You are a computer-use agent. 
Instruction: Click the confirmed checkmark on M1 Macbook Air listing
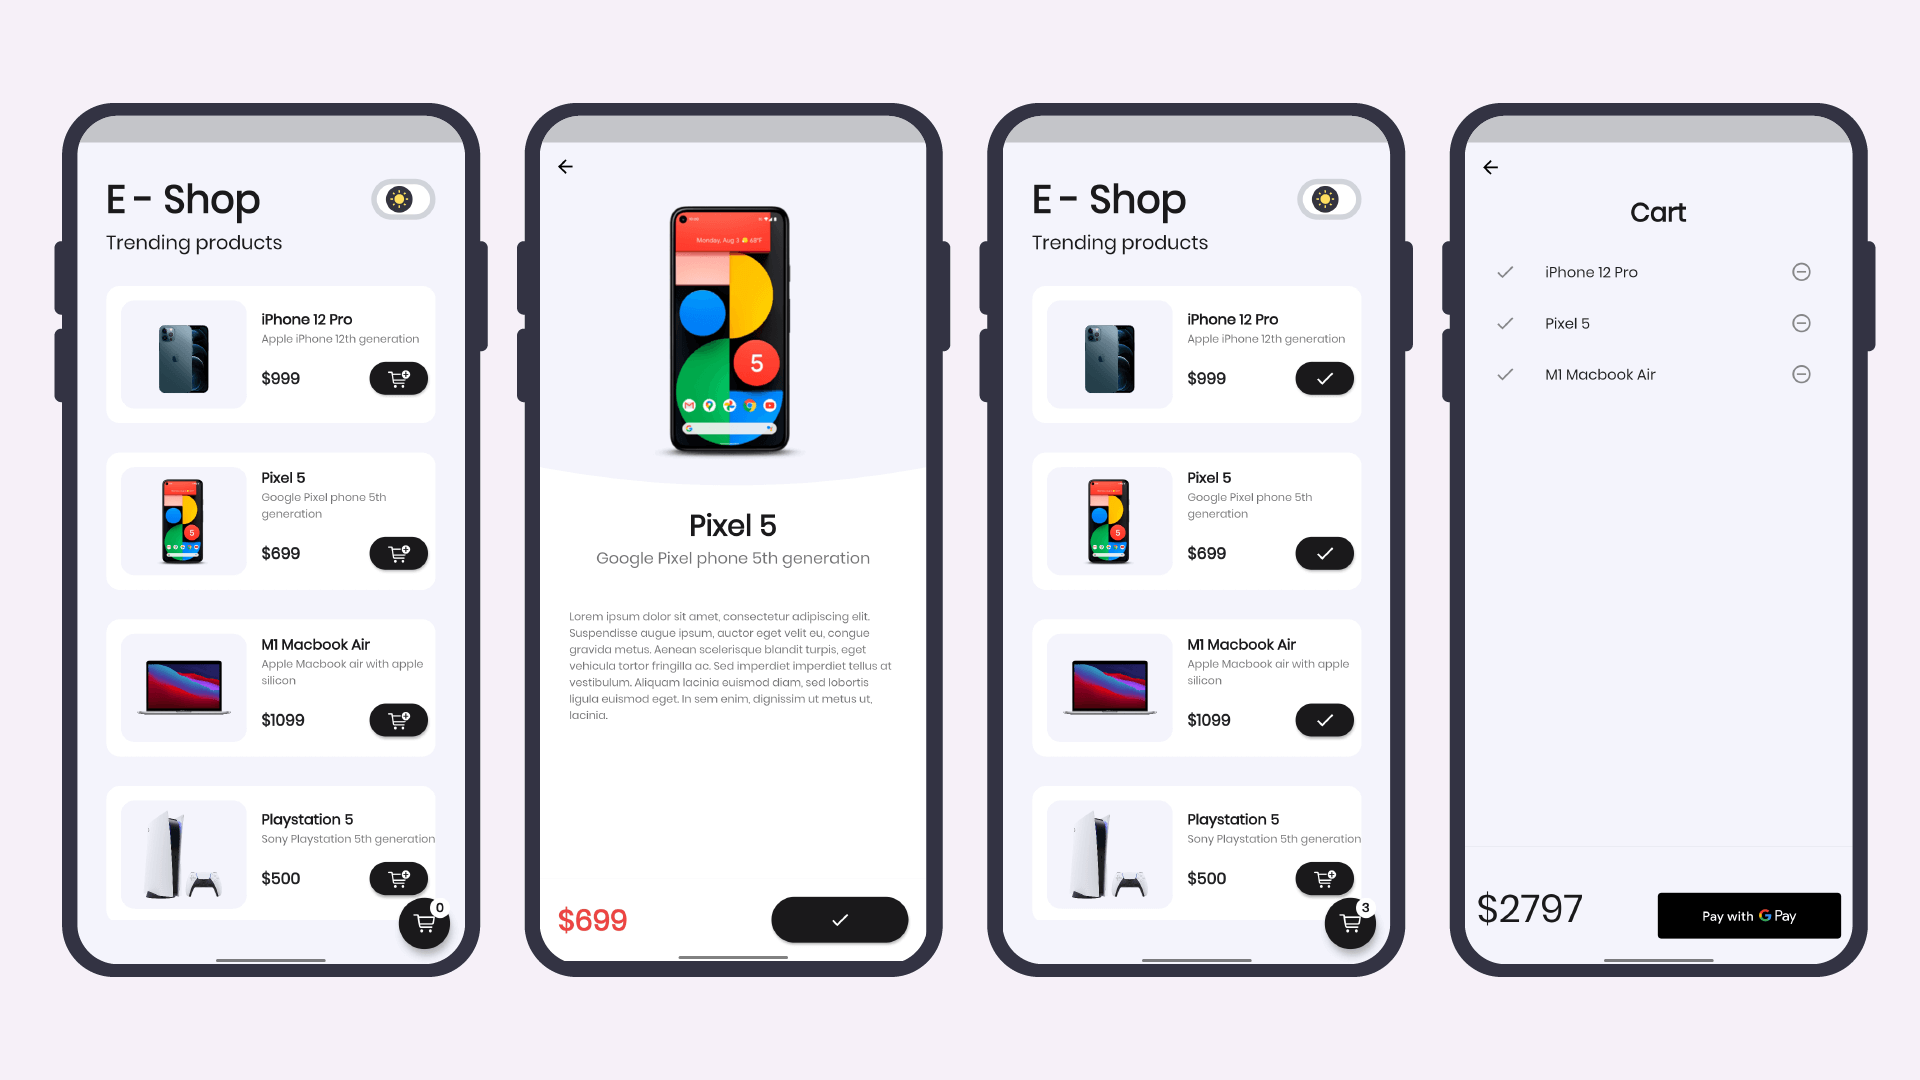tap(1324, 719)
